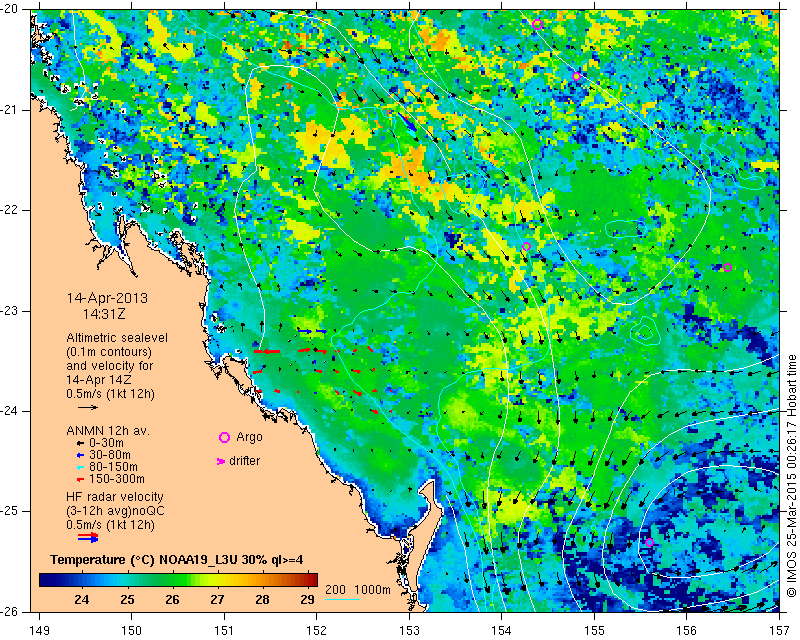Click the colorbar tick label '27'

[217, 599]
